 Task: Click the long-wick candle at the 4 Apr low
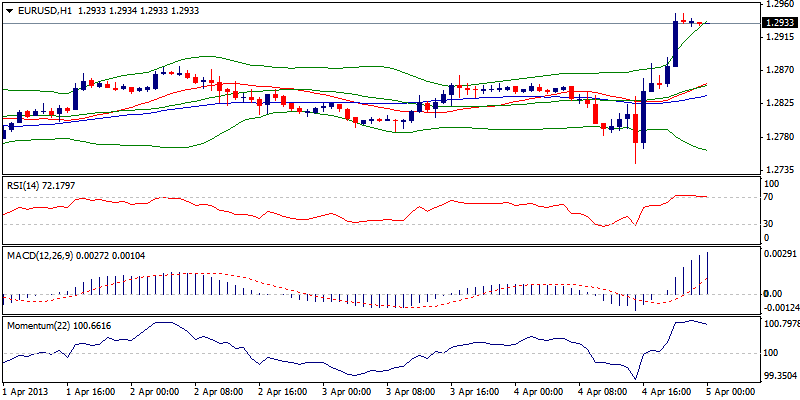coord(635,138)
